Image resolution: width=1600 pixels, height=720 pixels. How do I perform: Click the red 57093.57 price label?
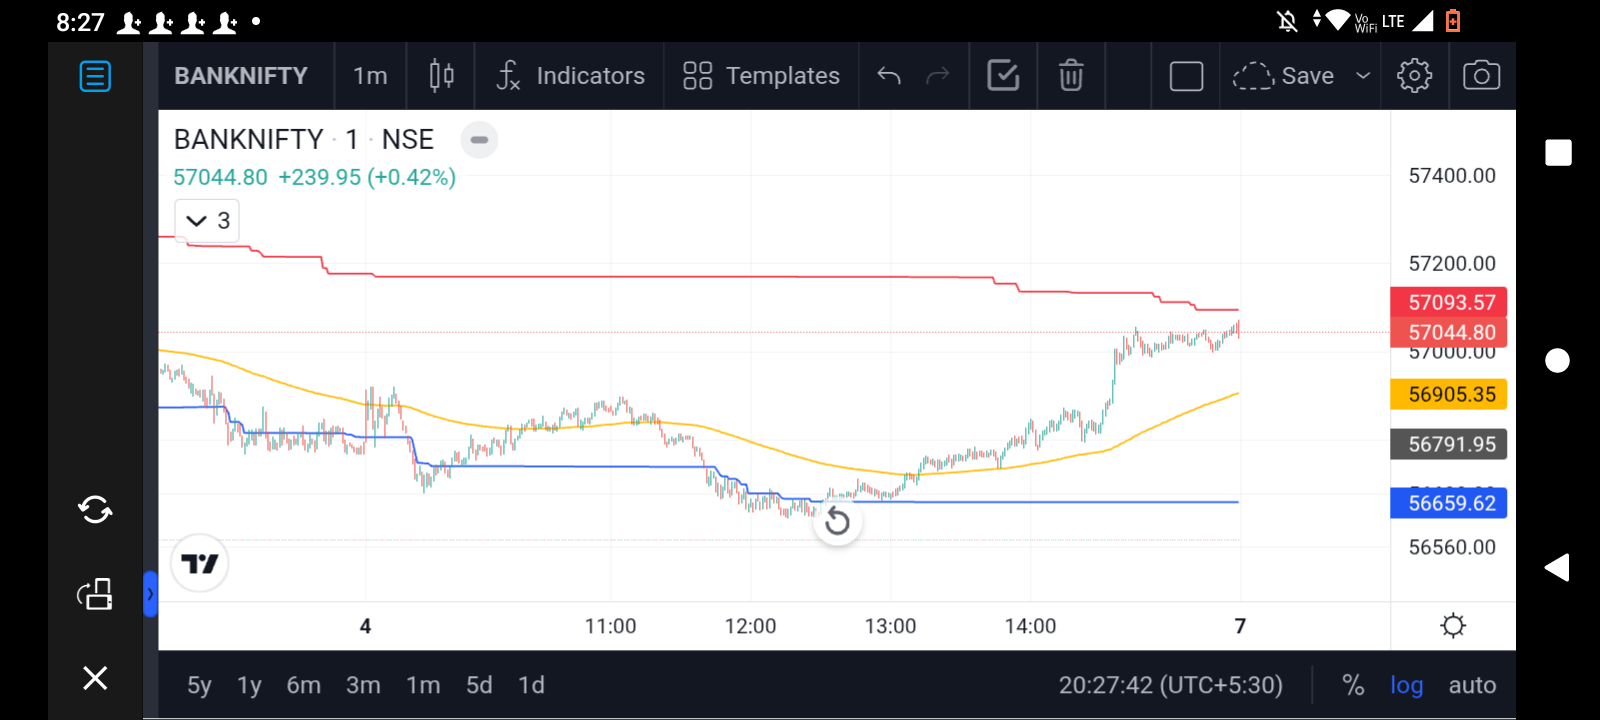(x=1449, y=302)
